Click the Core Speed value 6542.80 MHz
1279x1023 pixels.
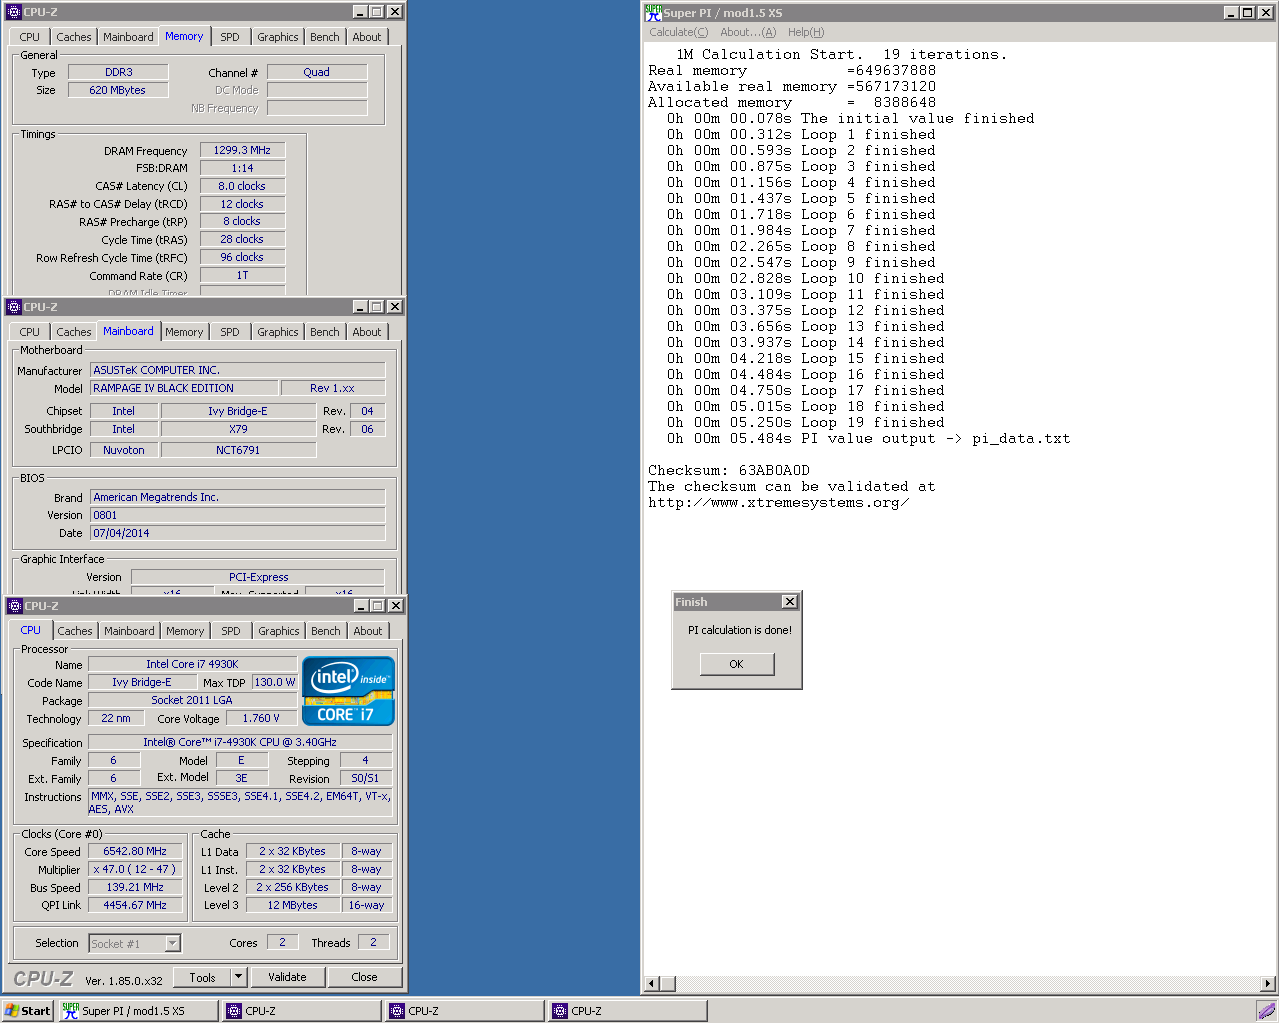click(135, 851)
